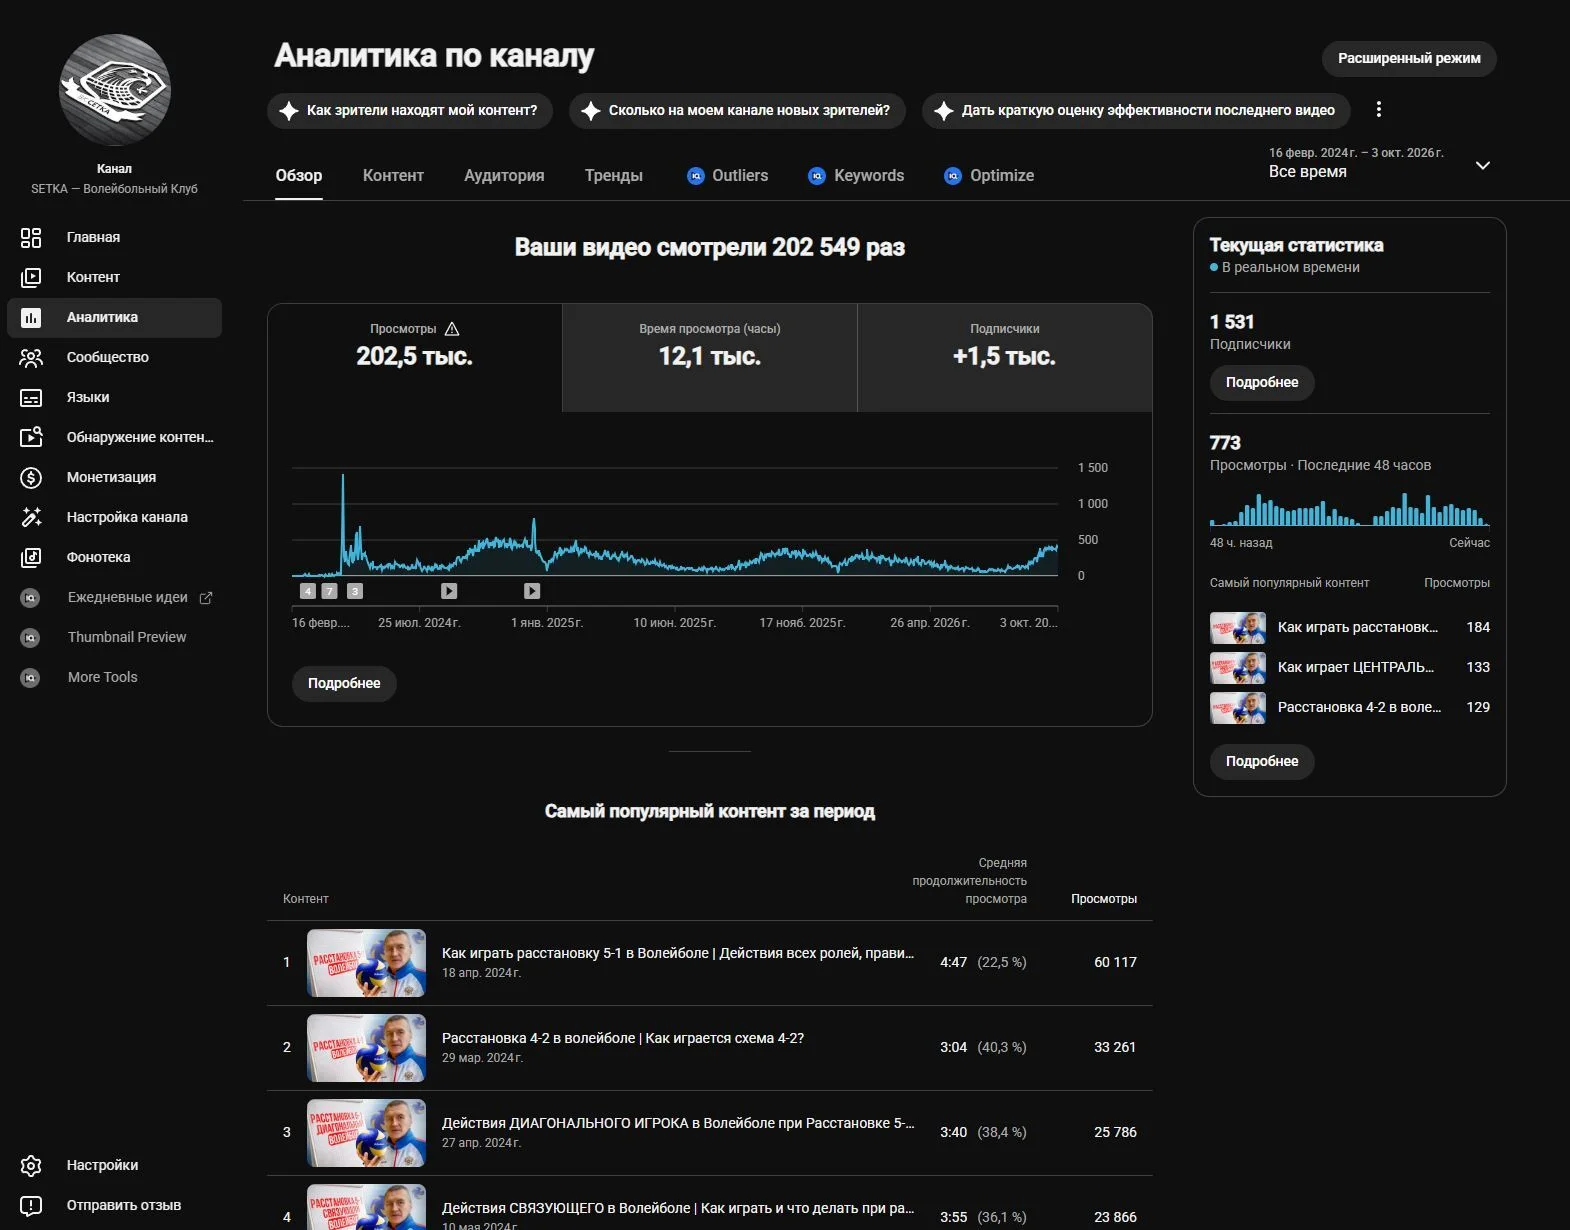Screen dimensions: 1570x1230
Task: Open the Keywords tab
Action: coord(856,175)
